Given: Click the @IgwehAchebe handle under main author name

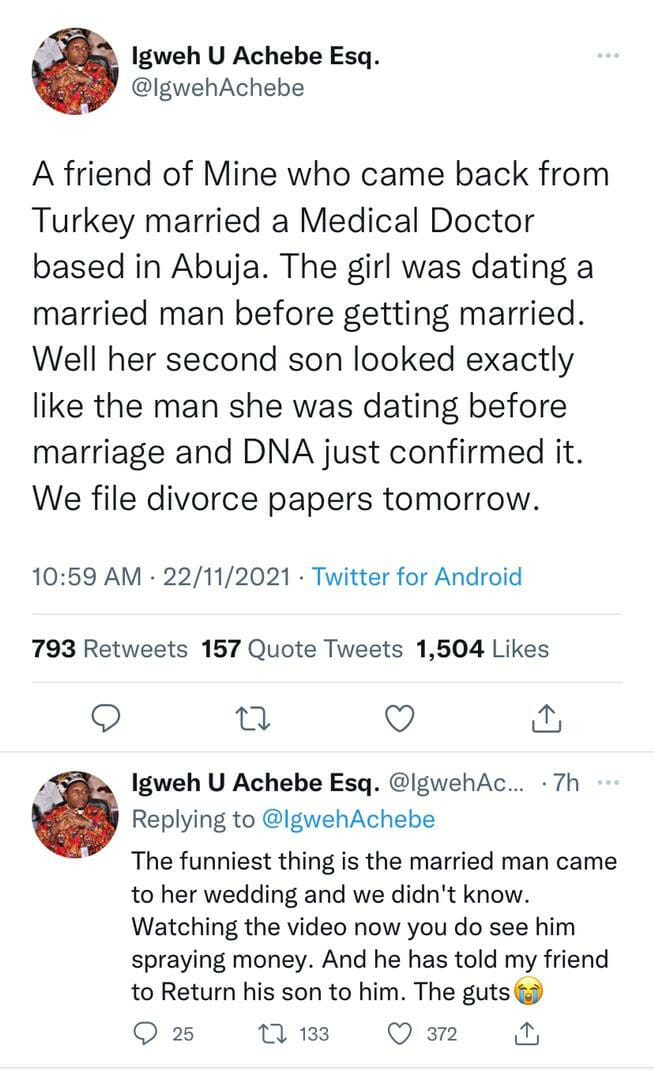Looking at the screenshot, I should coord(218,88).
